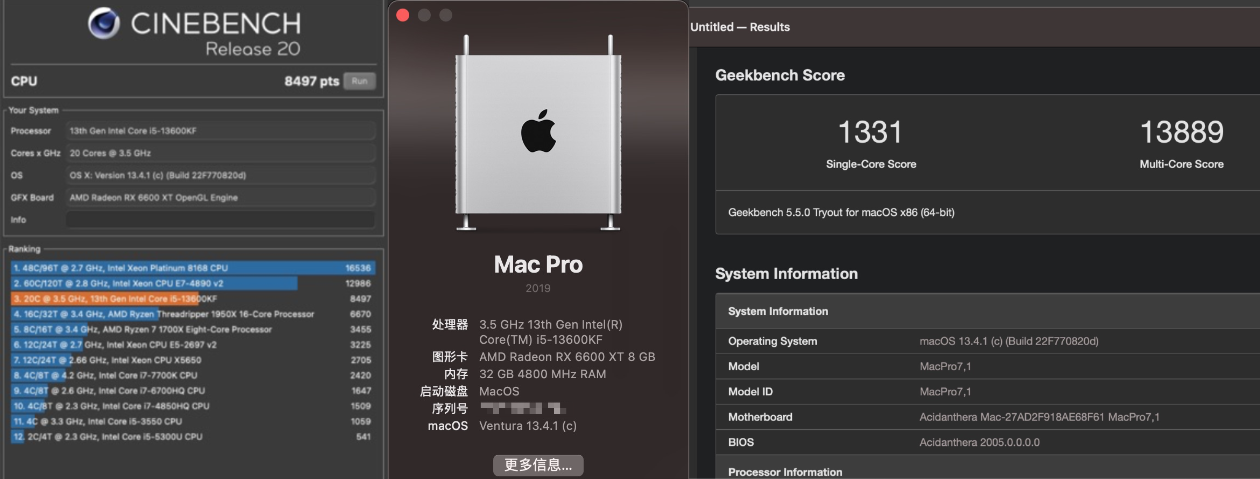
Task: Select ranking row Xeon CPU X5650
Action: (x=193, y=360)
